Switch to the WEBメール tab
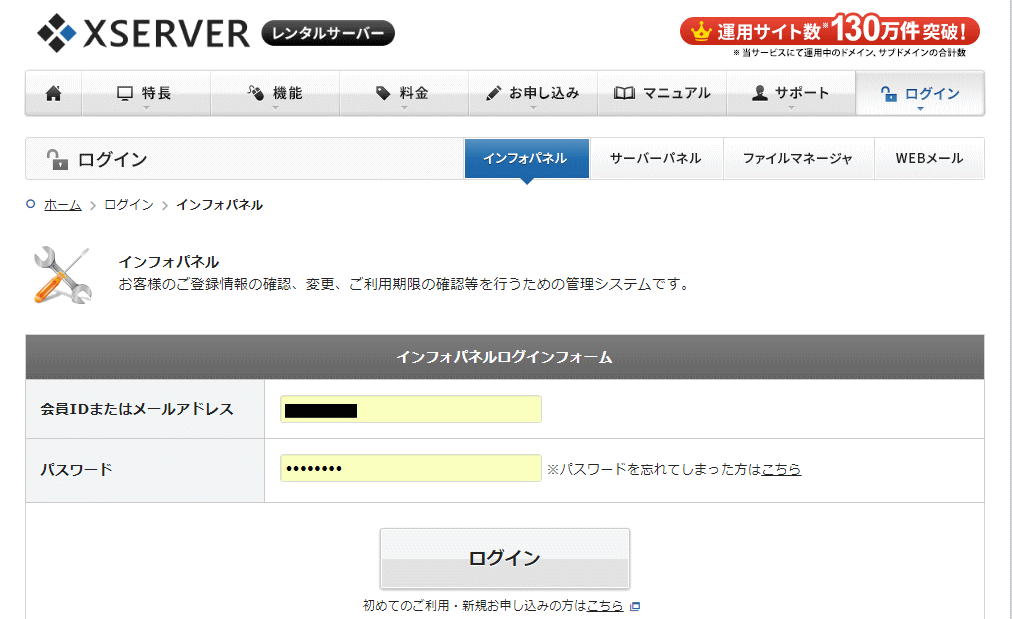The height and width of the screenshot is (619, 1012). [x=929, y=158]
